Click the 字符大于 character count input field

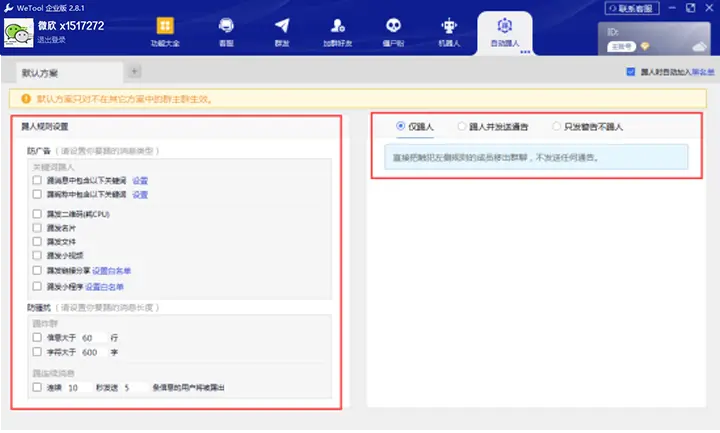click(x=94, y=352)
